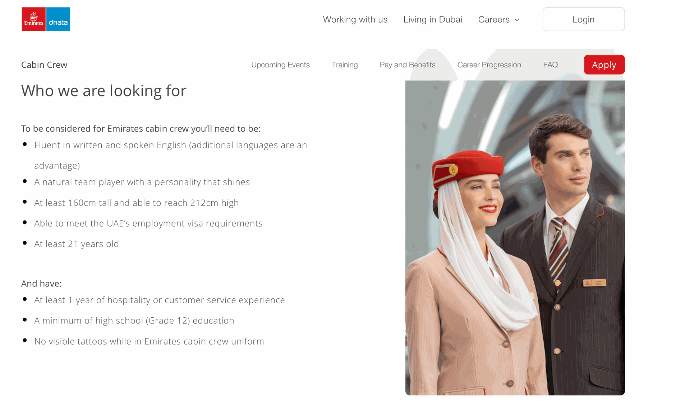The width and height of the screenshot is (690, 403).
Task: Expand the Careers dropdown chevron
Action: click(517, 20)
